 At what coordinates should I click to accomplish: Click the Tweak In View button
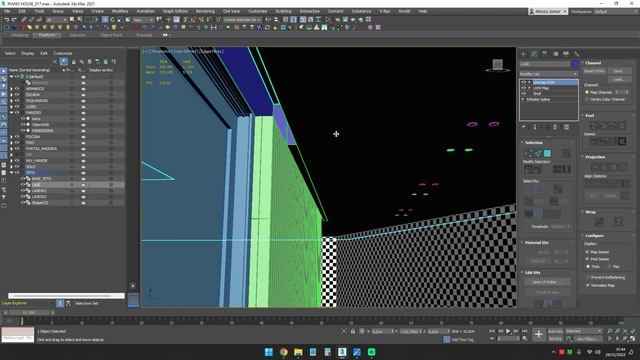tap(548, 292)
